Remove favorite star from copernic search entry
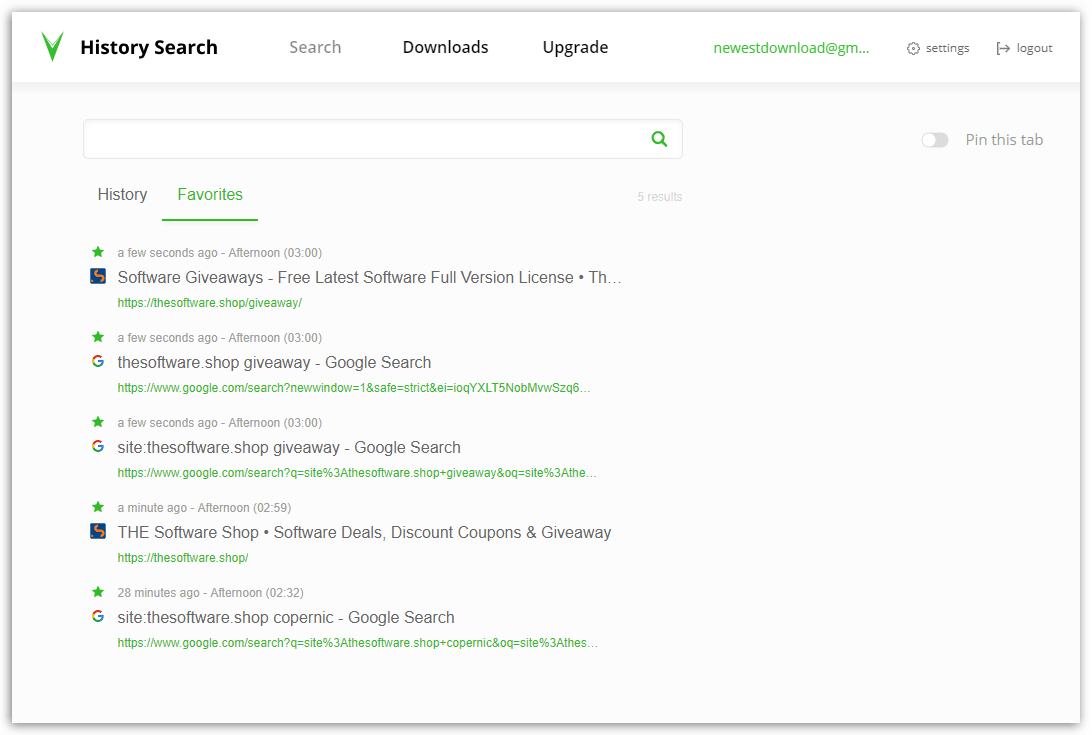The height and width of the screenshot is (735, 1092). pos(98,592)
